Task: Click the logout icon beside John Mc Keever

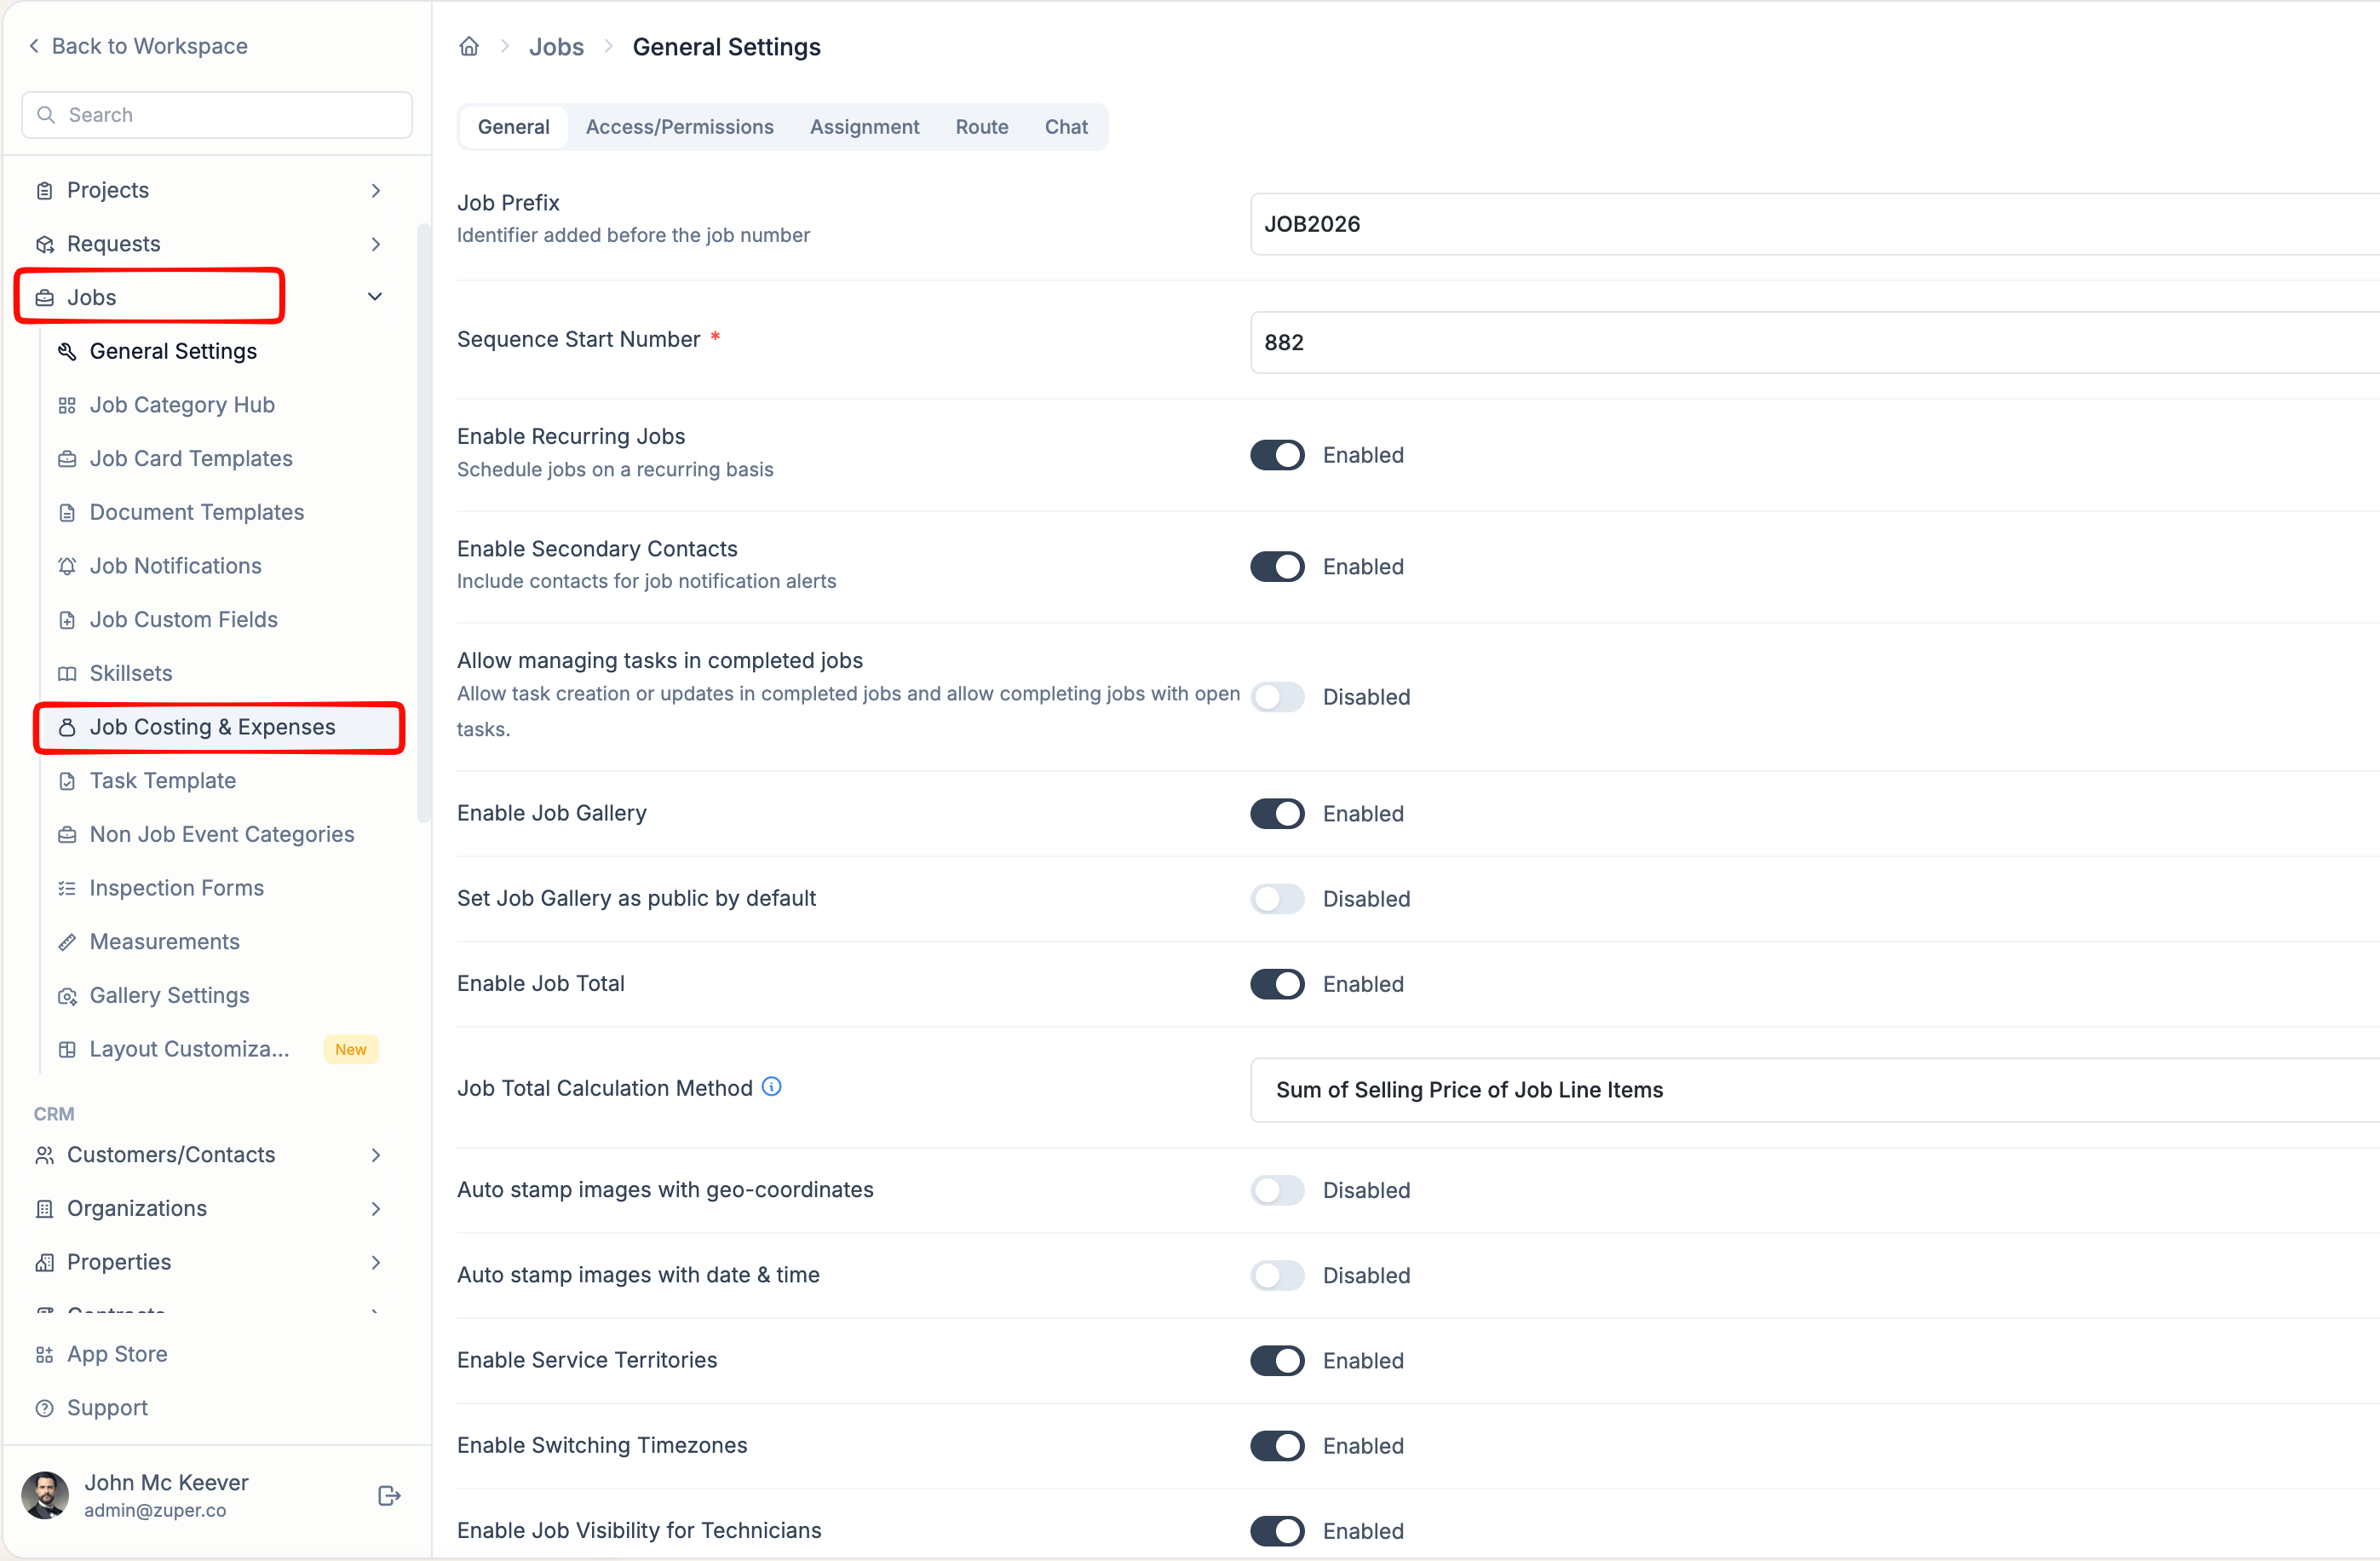Action: (390, 1495)
